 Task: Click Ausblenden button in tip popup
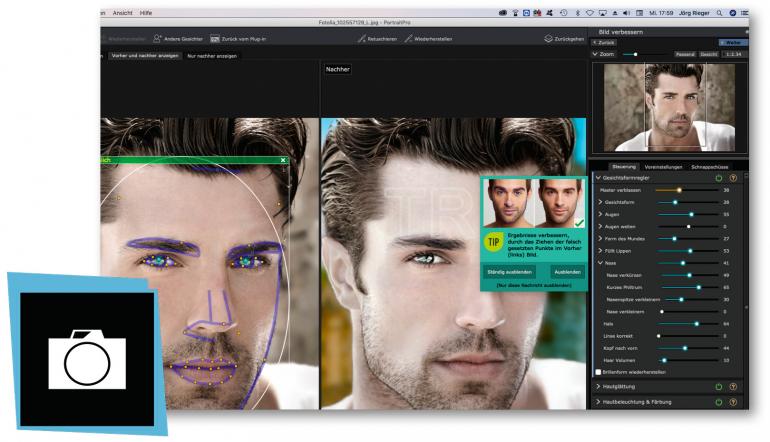[567, 272]
